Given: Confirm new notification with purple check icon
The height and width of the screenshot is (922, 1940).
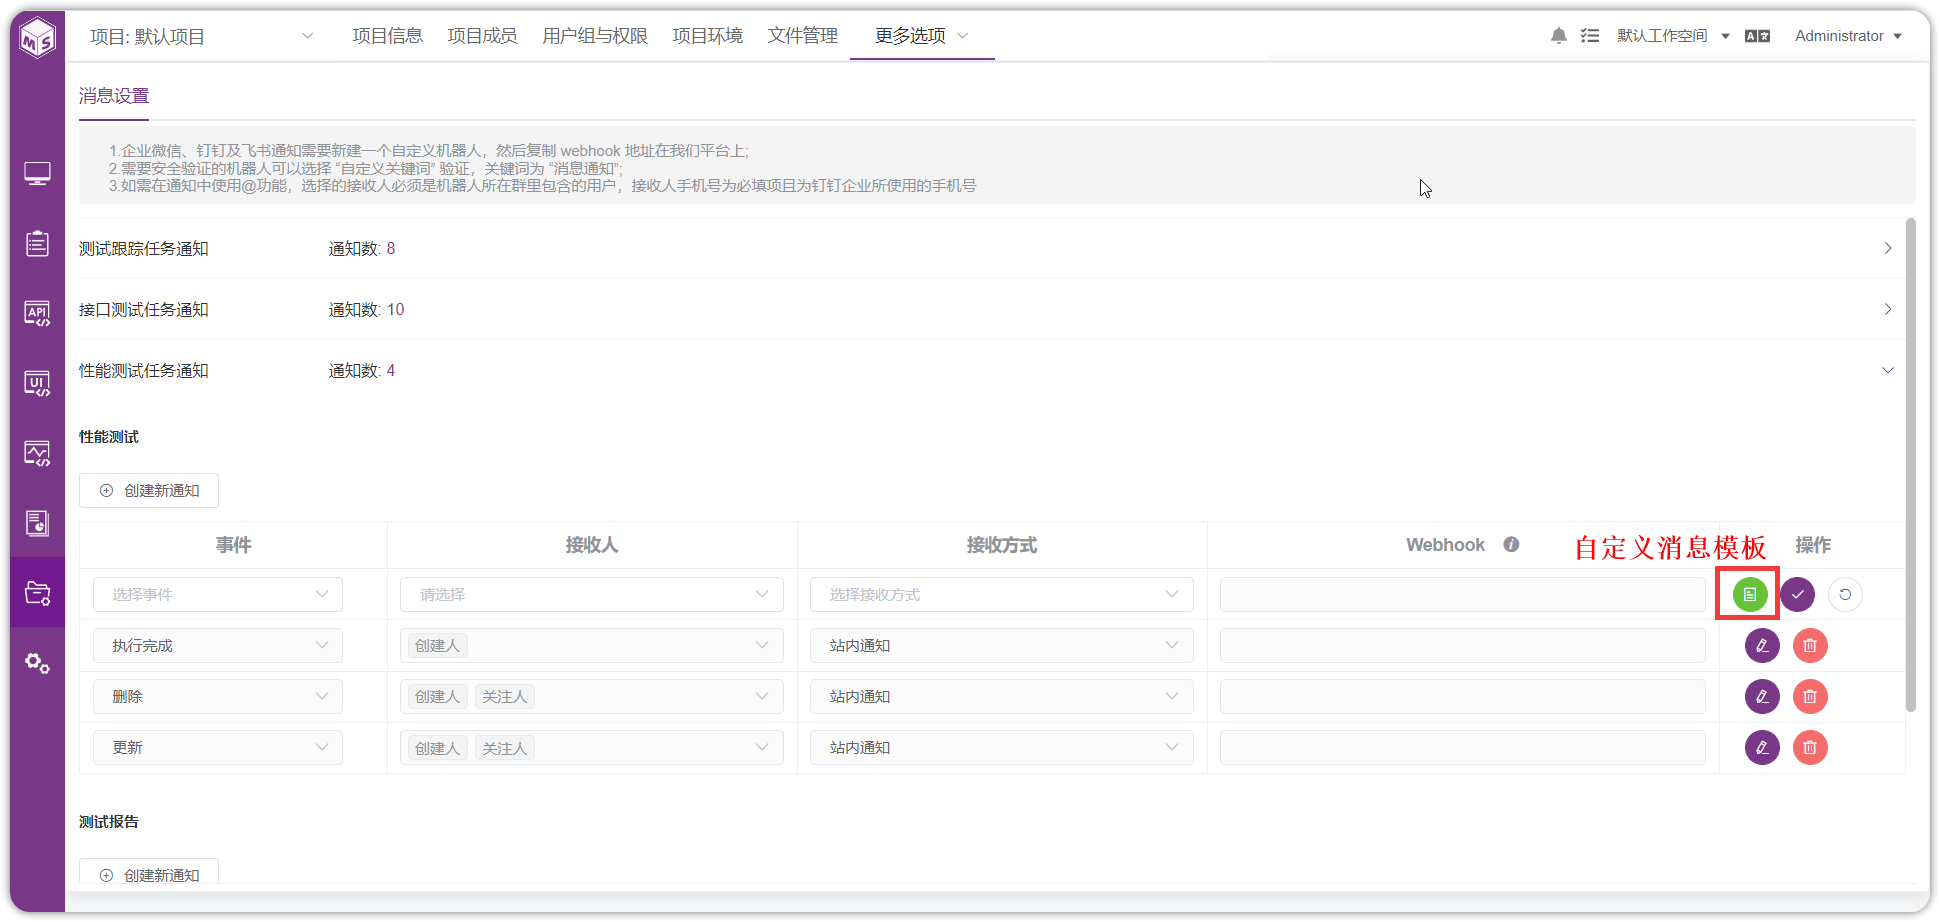Looking at the screenshot, I should pyautogui.click(x=1797, y=594).
